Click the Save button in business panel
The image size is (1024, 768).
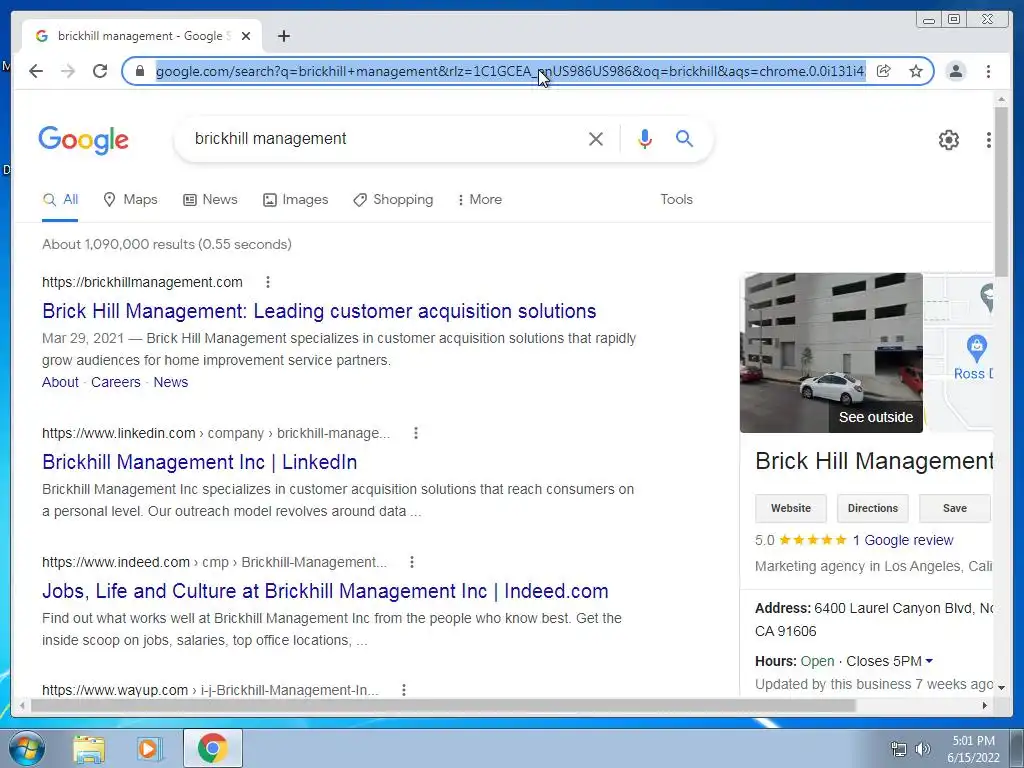coord(955,508)
